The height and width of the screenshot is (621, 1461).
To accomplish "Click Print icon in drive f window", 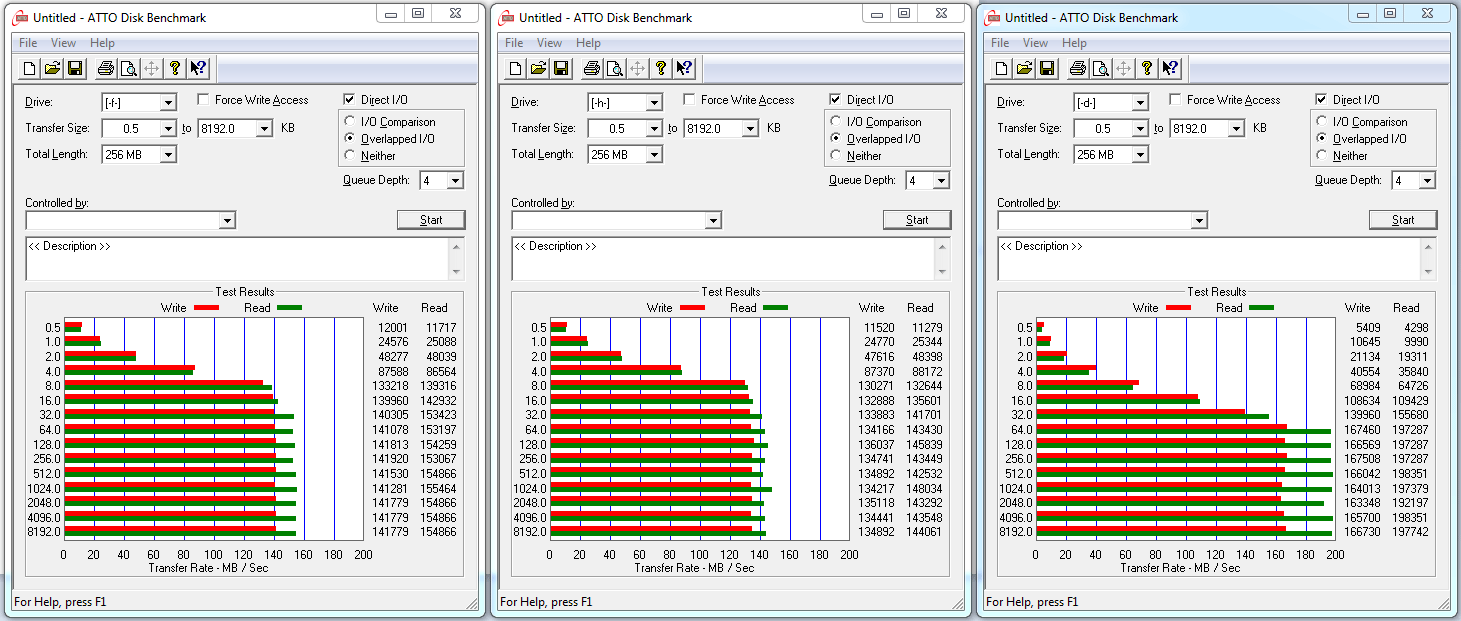I will click(x=106, y=68).
